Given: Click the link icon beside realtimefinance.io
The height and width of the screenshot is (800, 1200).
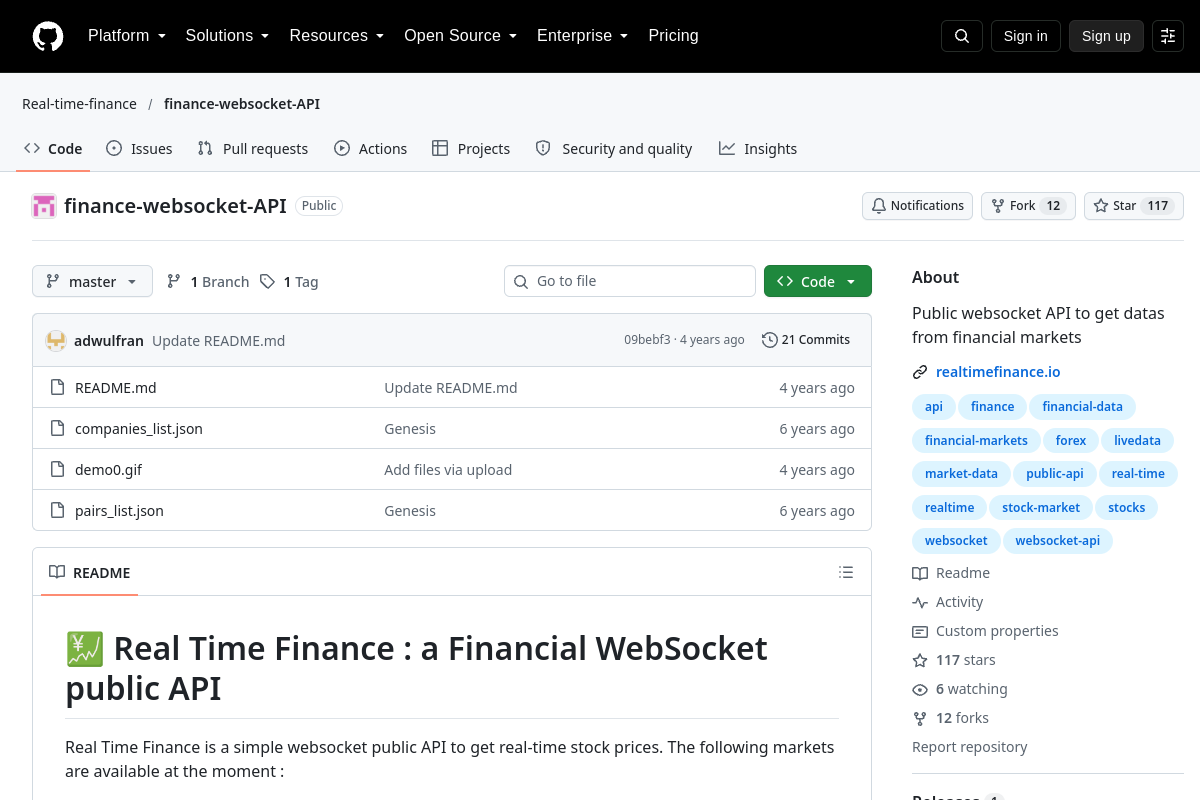Looking at the screenshot, I should tap(920, 372).
